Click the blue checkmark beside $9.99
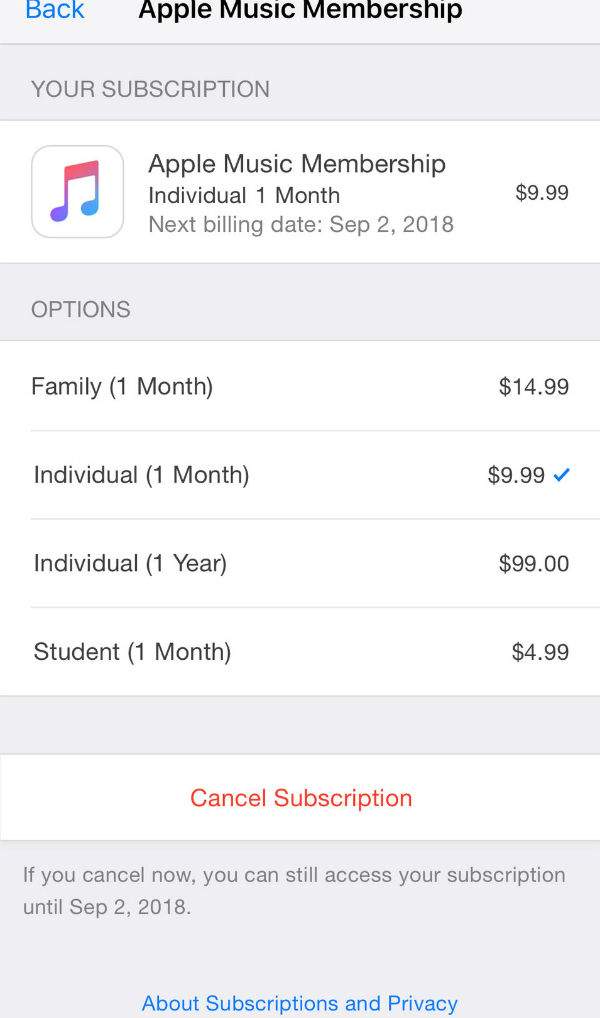 tap(561, 475)
